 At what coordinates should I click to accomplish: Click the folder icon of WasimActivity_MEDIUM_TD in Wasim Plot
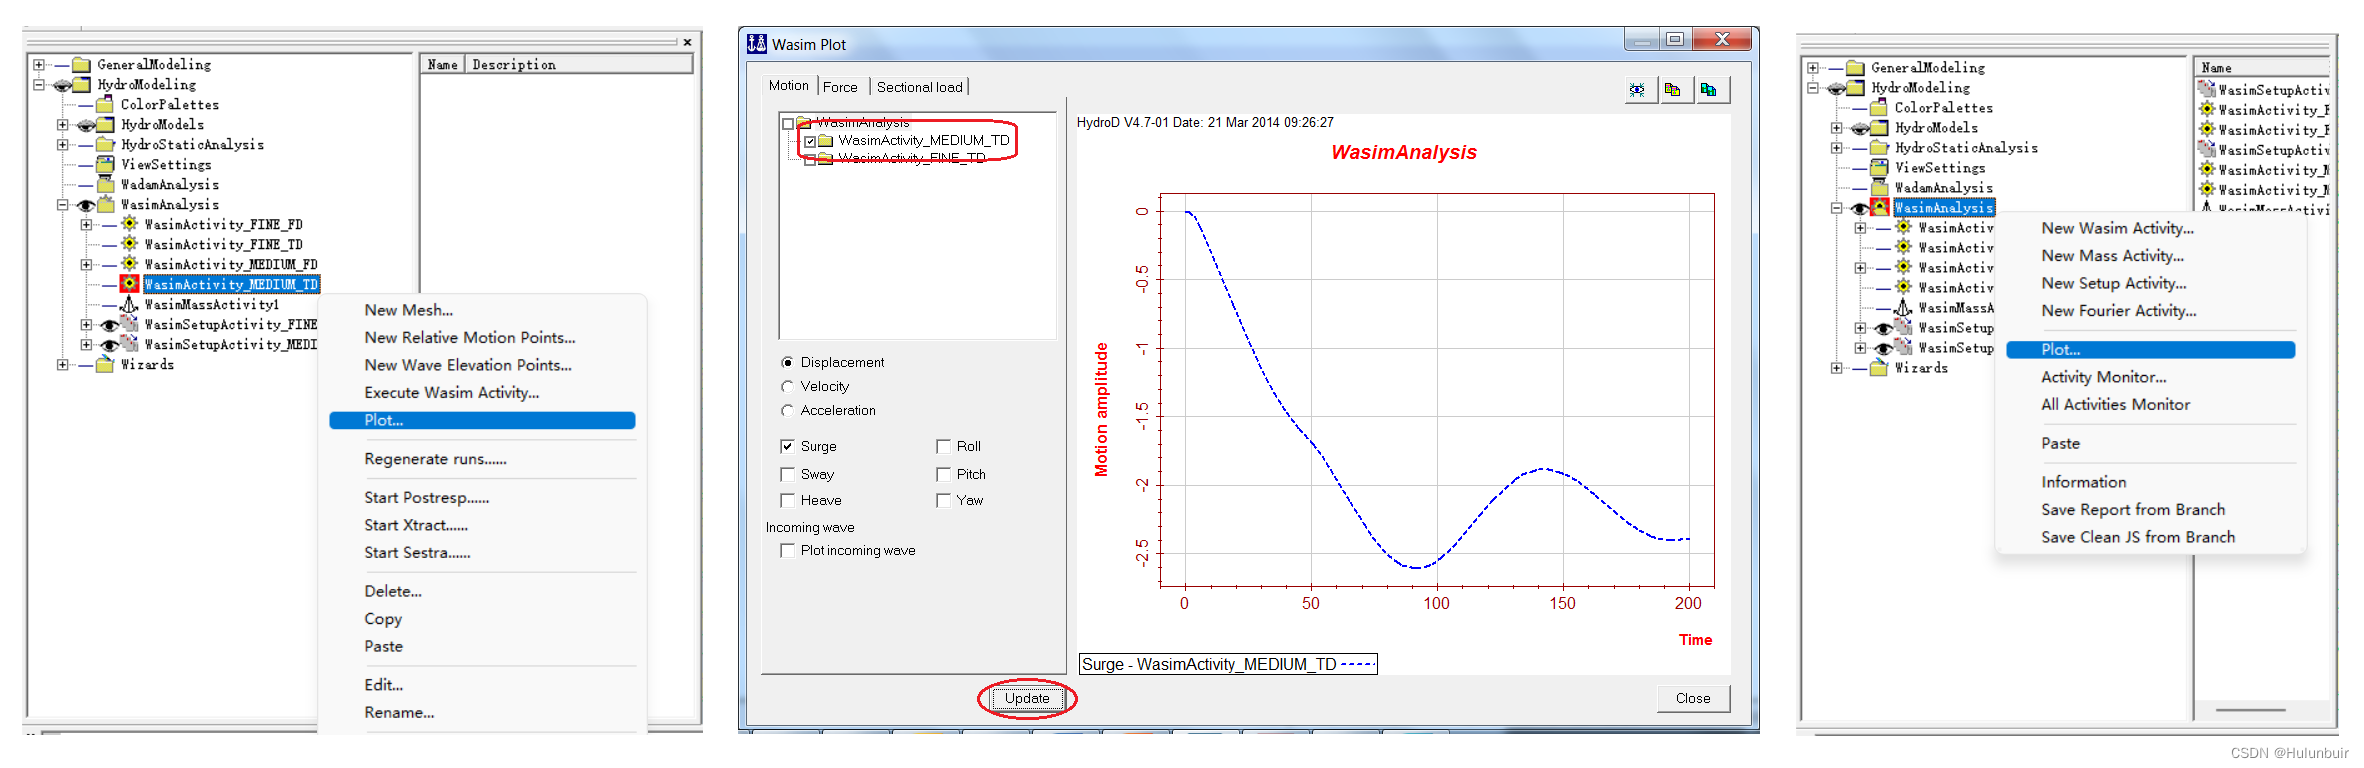[x=826, y=141]
